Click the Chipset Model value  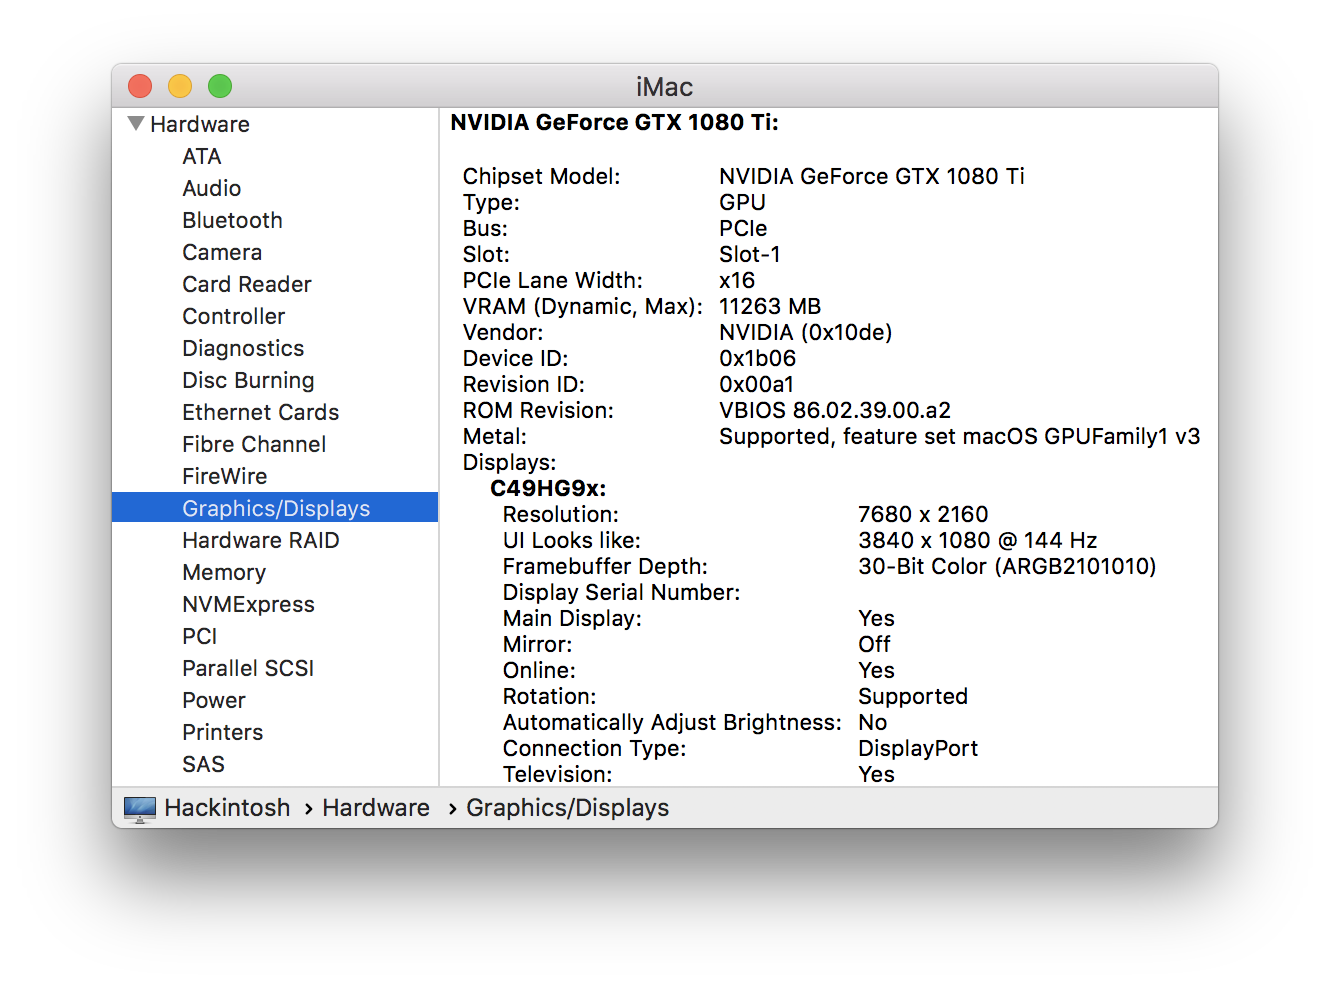pyautogui.click(x=872, y=176)
